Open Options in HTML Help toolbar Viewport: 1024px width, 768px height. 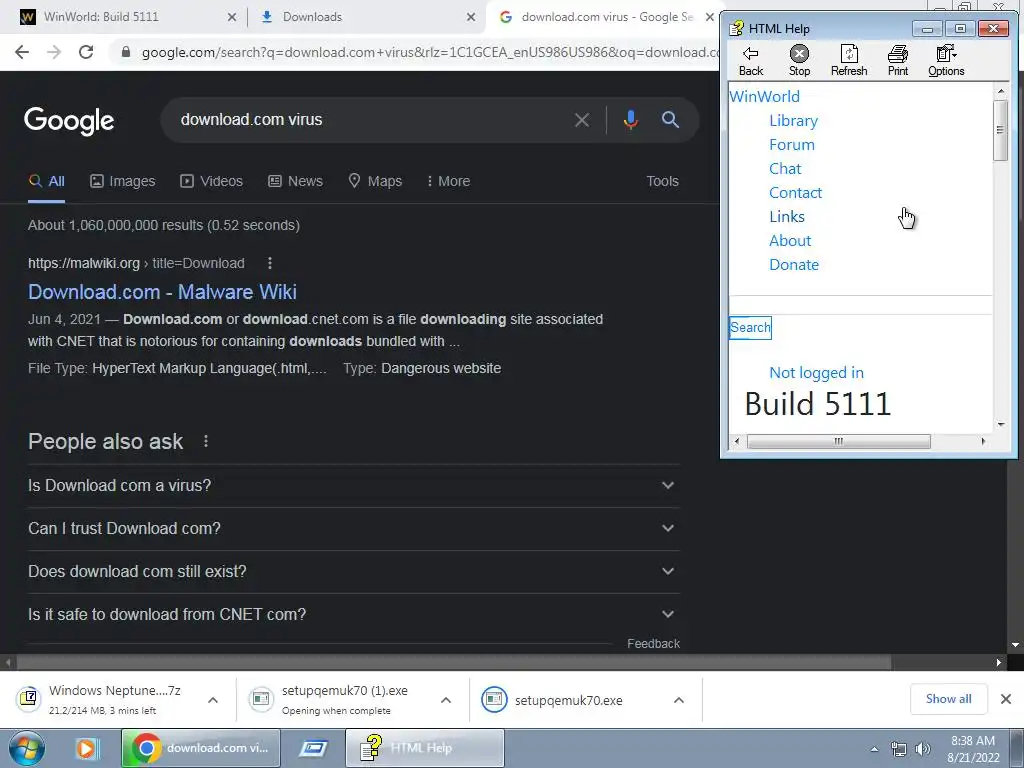[x=946, y=61]
